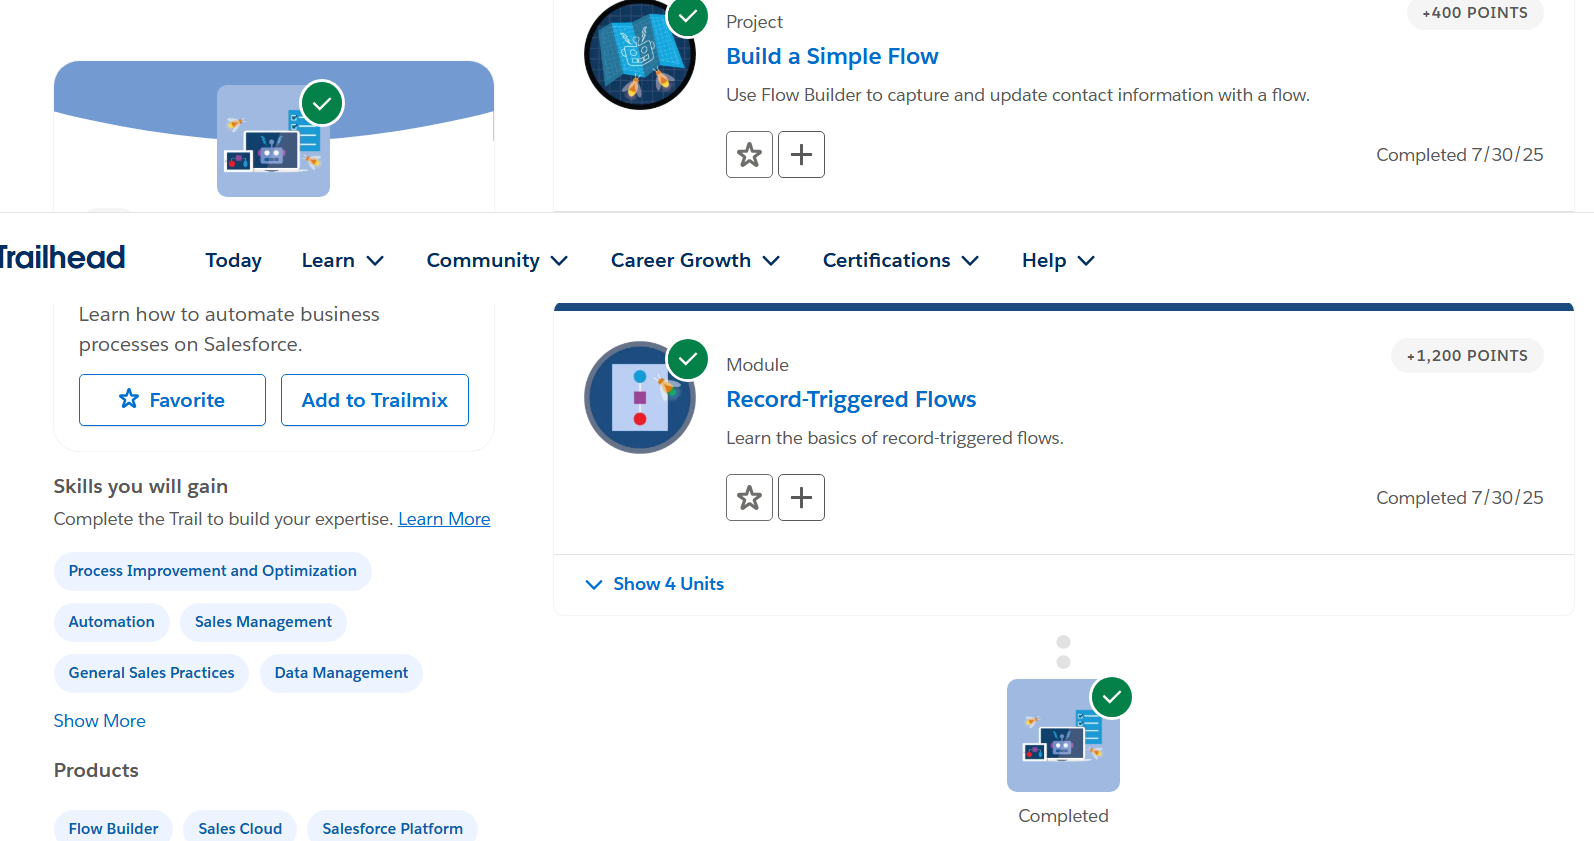Open the Learn dropdown
Viewport: 1594px width, 841px height.
[x=342, y=260]
